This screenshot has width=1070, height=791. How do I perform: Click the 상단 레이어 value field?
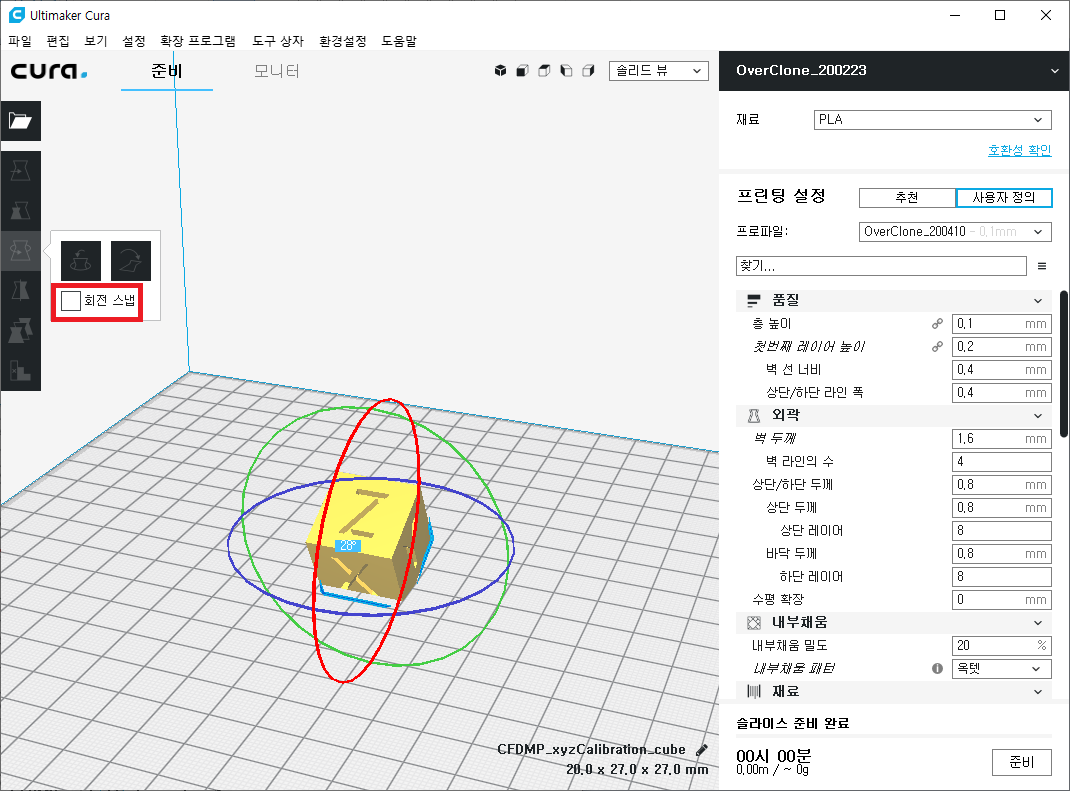(1001, 531)
